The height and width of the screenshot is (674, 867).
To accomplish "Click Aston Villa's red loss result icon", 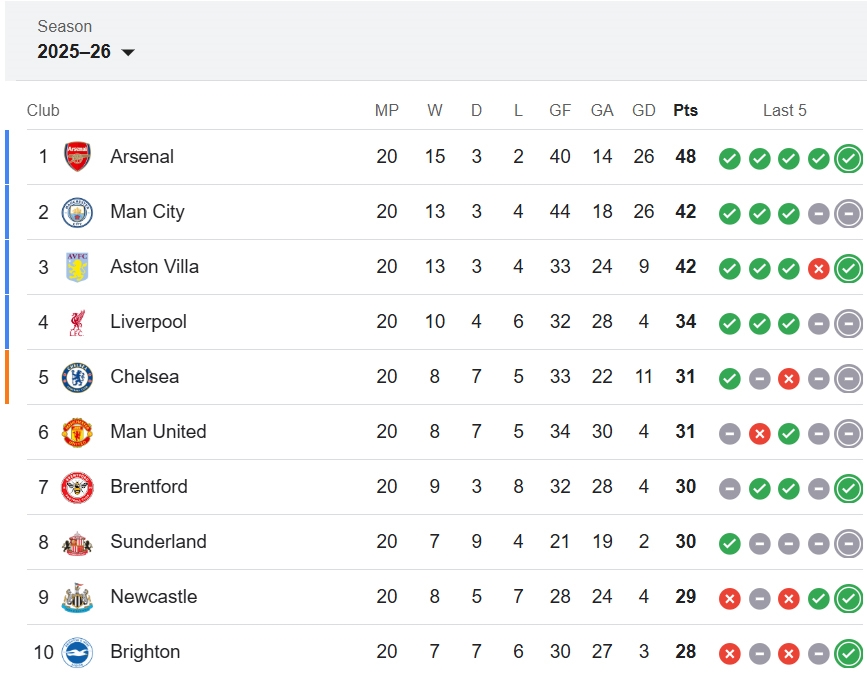I will [x=819, y=268].
